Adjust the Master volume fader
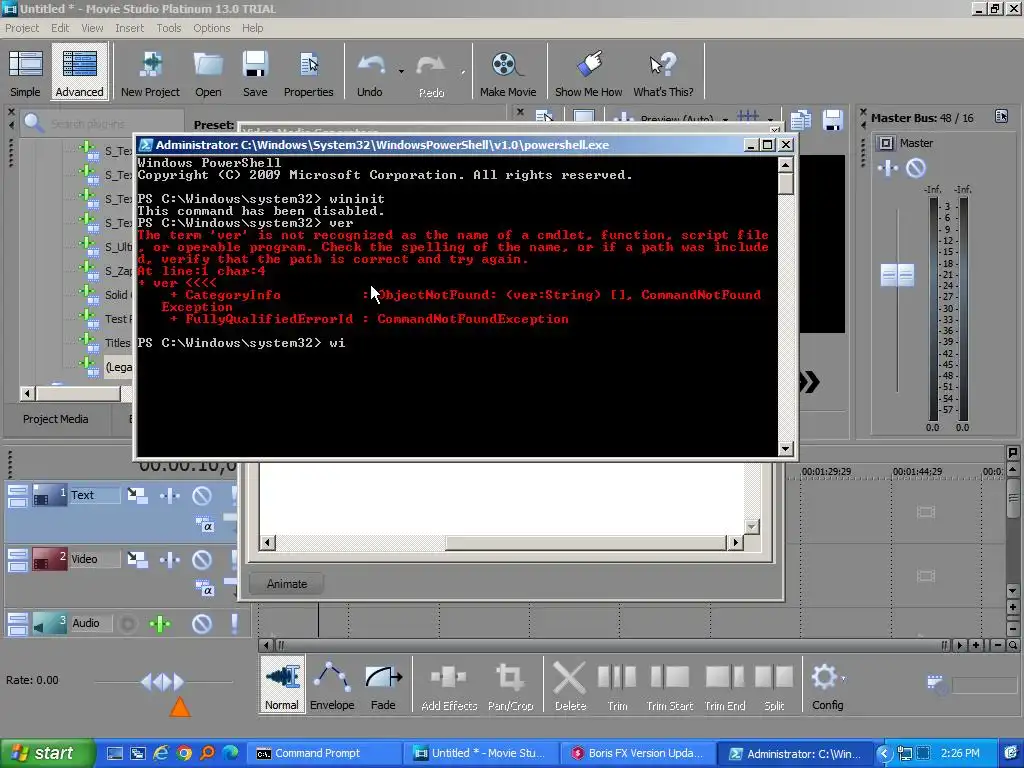 [897, 274]
